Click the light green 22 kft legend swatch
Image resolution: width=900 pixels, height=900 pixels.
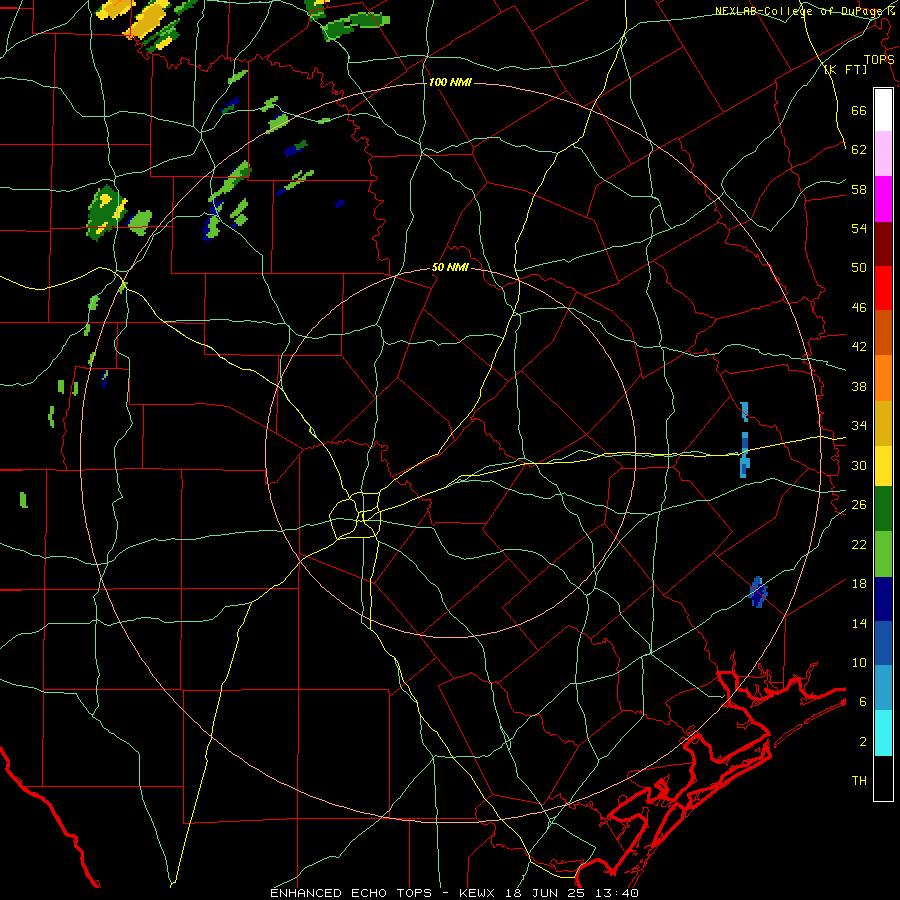[x=883, y=554]
